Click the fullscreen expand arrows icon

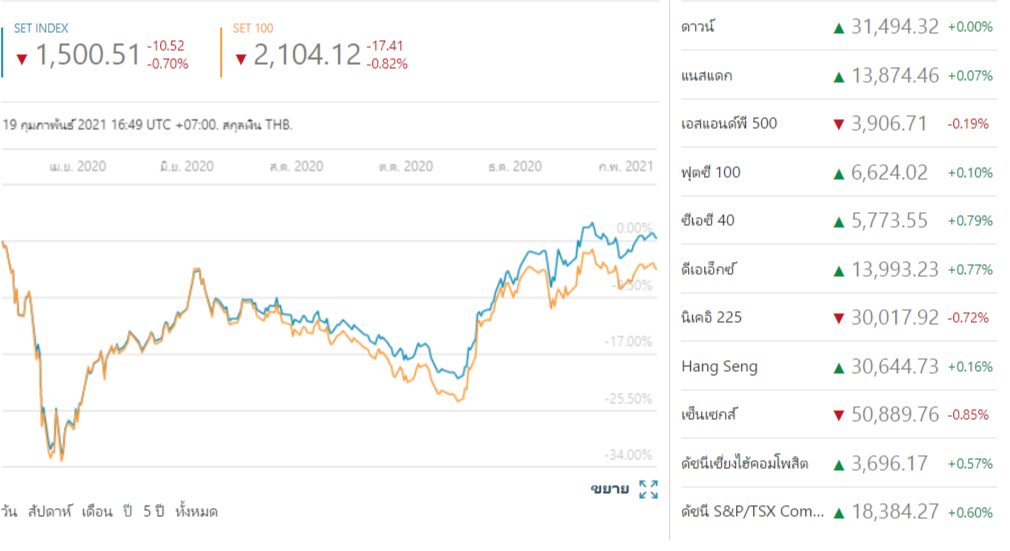coord(648,489)
